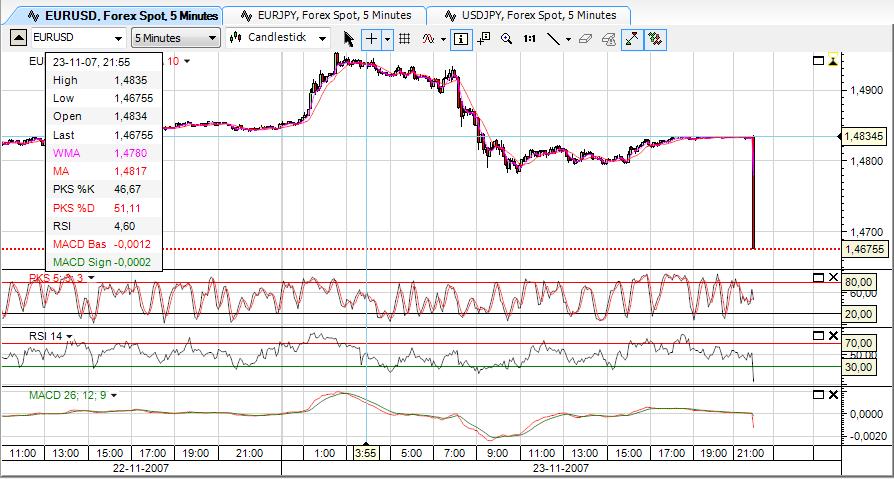This screenshot has width=894, height=479.
Task: Open the add indicator tool
Action: point(429,38)
